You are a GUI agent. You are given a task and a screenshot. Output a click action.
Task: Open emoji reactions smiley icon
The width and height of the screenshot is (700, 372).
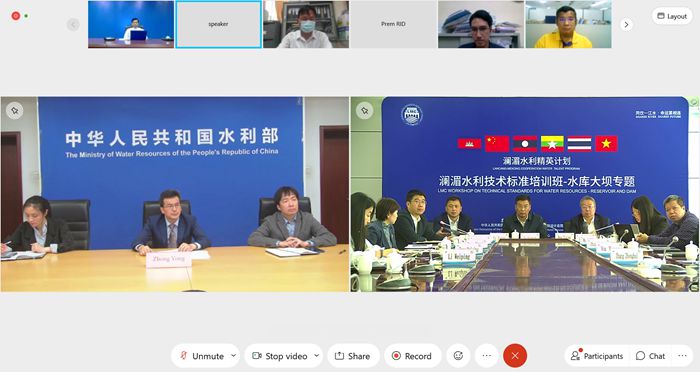tap(458, 356)
